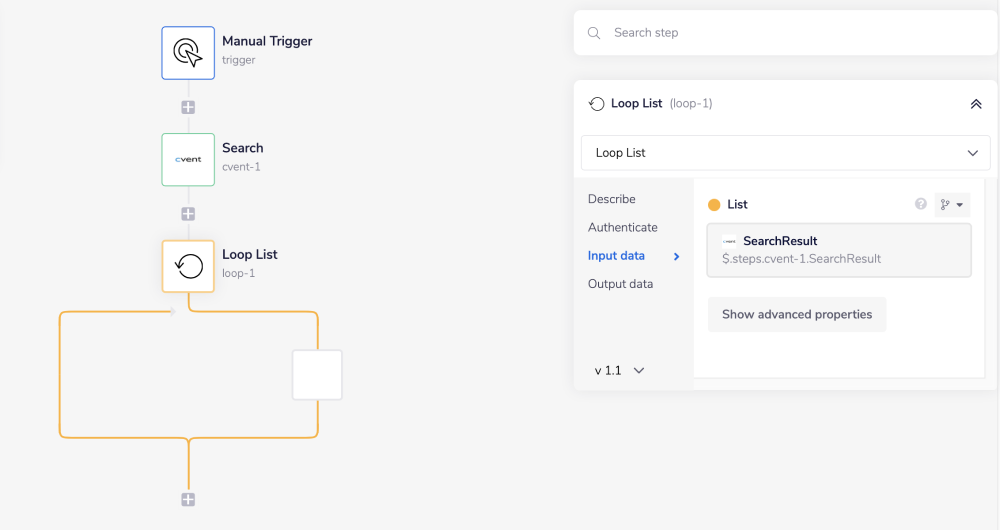Add step between Manual Trigger and Search
Viewport: 1000px width, 531px height.
pos(188,107)
